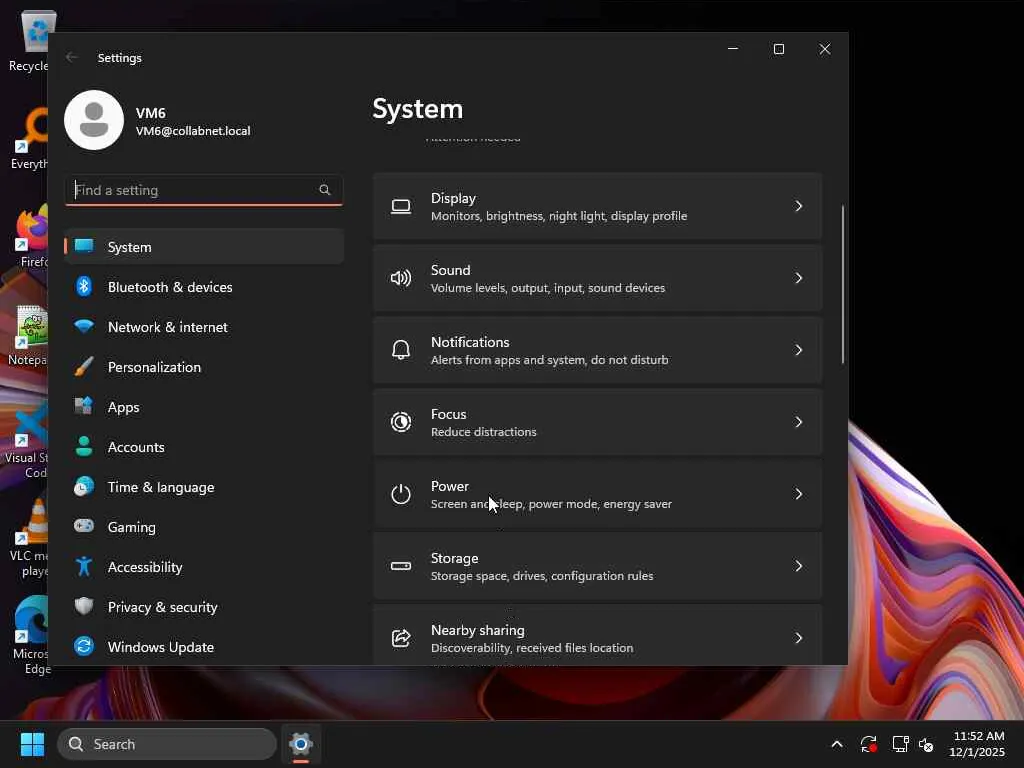
Task: Select Apps in the settings sidebar
Action: click(124, 407)
